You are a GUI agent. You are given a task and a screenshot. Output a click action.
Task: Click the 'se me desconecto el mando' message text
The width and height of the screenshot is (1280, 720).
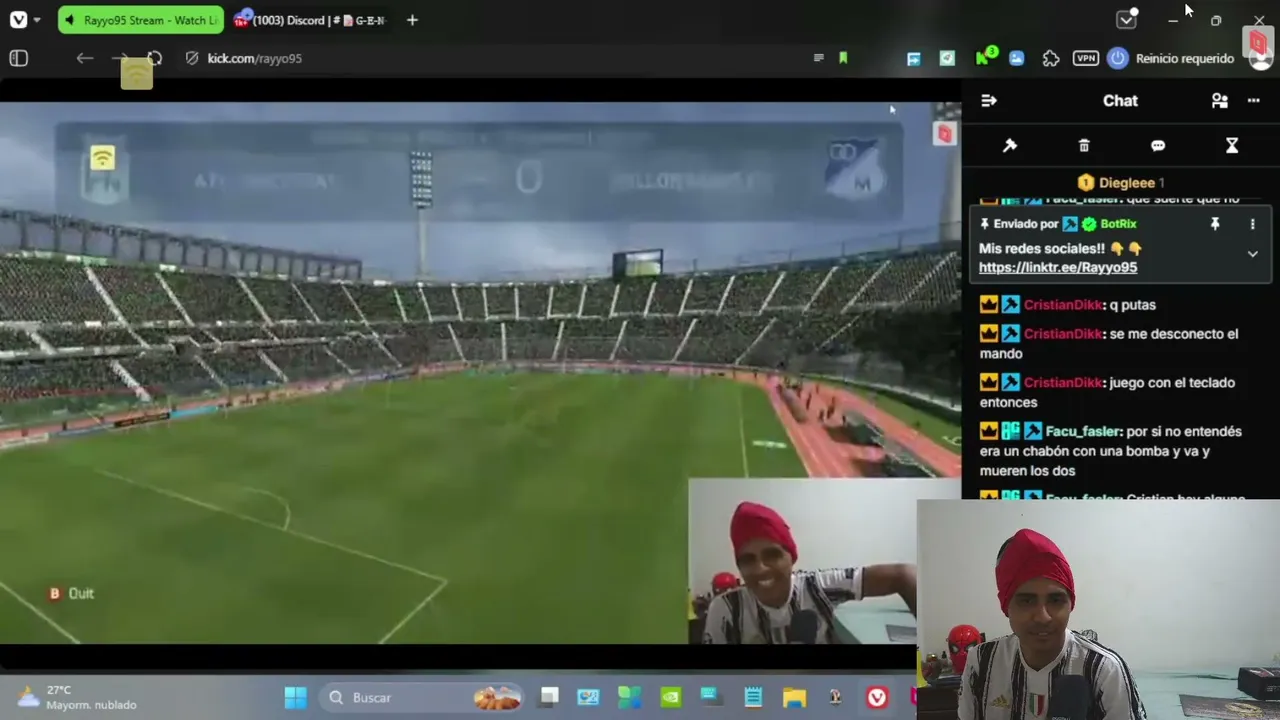pyautogui.click(x=1109, y=343)
